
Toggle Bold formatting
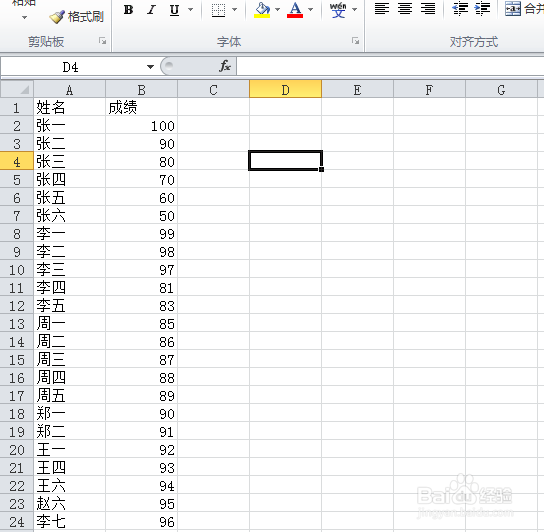tap(129, 10)
